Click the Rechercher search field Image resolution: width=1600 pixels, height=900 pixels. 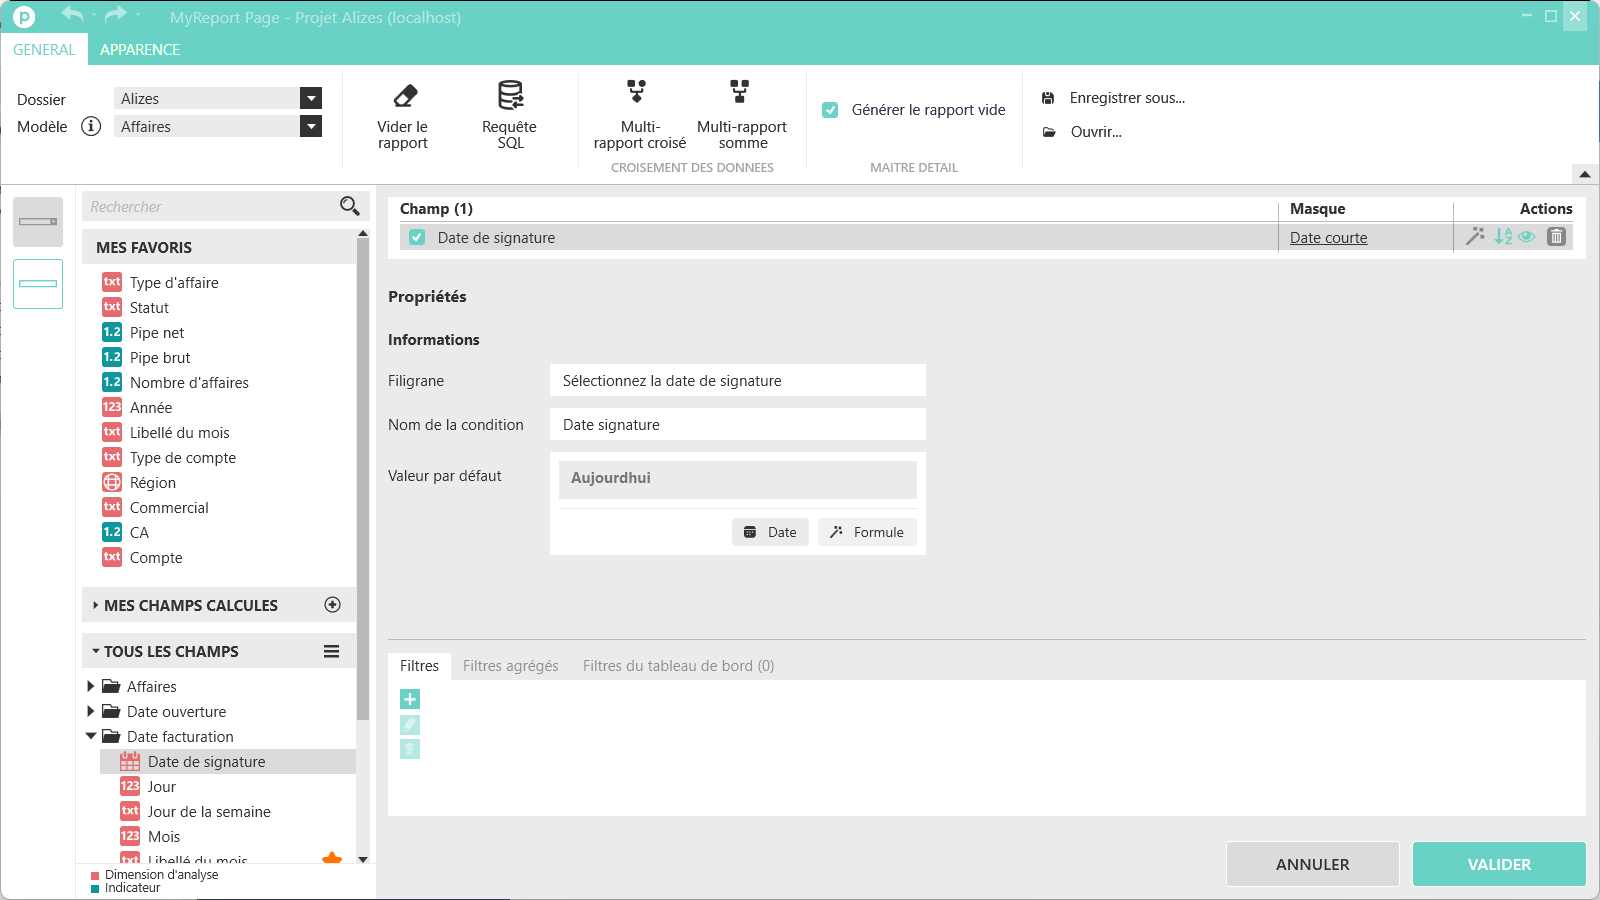[210, 207]
